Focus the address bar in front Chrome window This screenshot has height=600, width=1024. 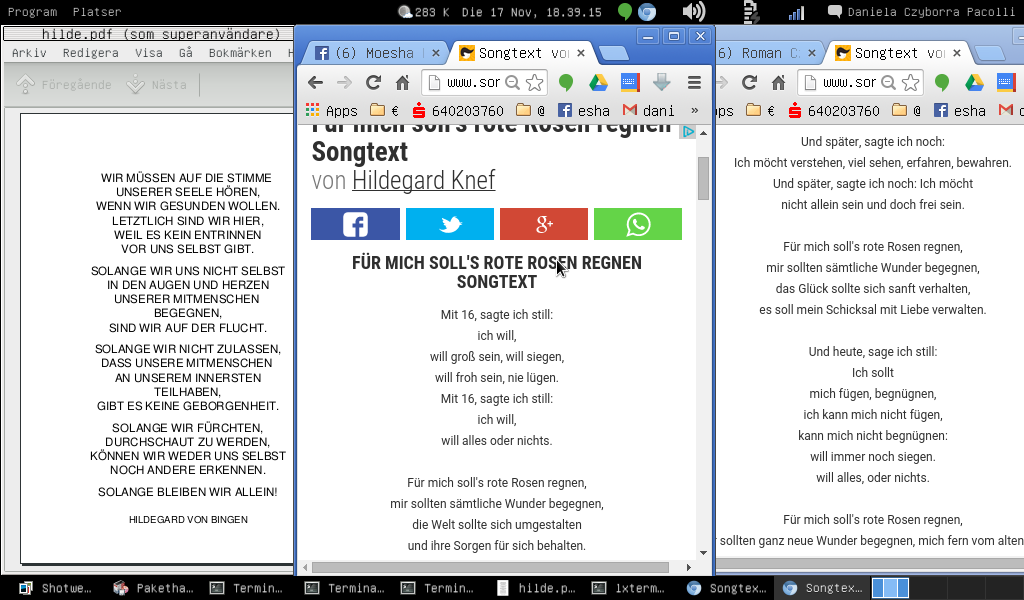pyautogui.click(x=484, y=82)
